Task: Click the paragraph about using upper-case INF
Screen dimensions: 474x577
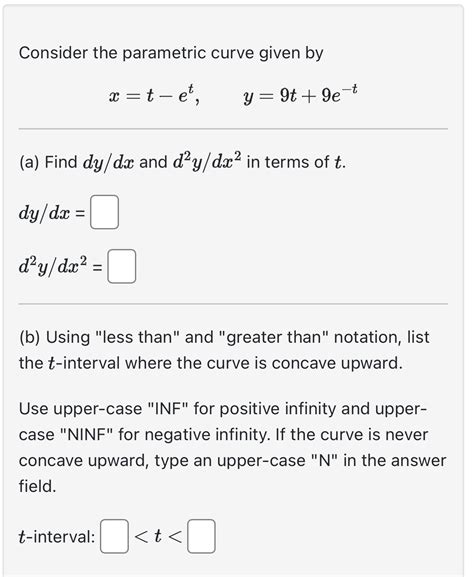Action: tap(233, 447)
